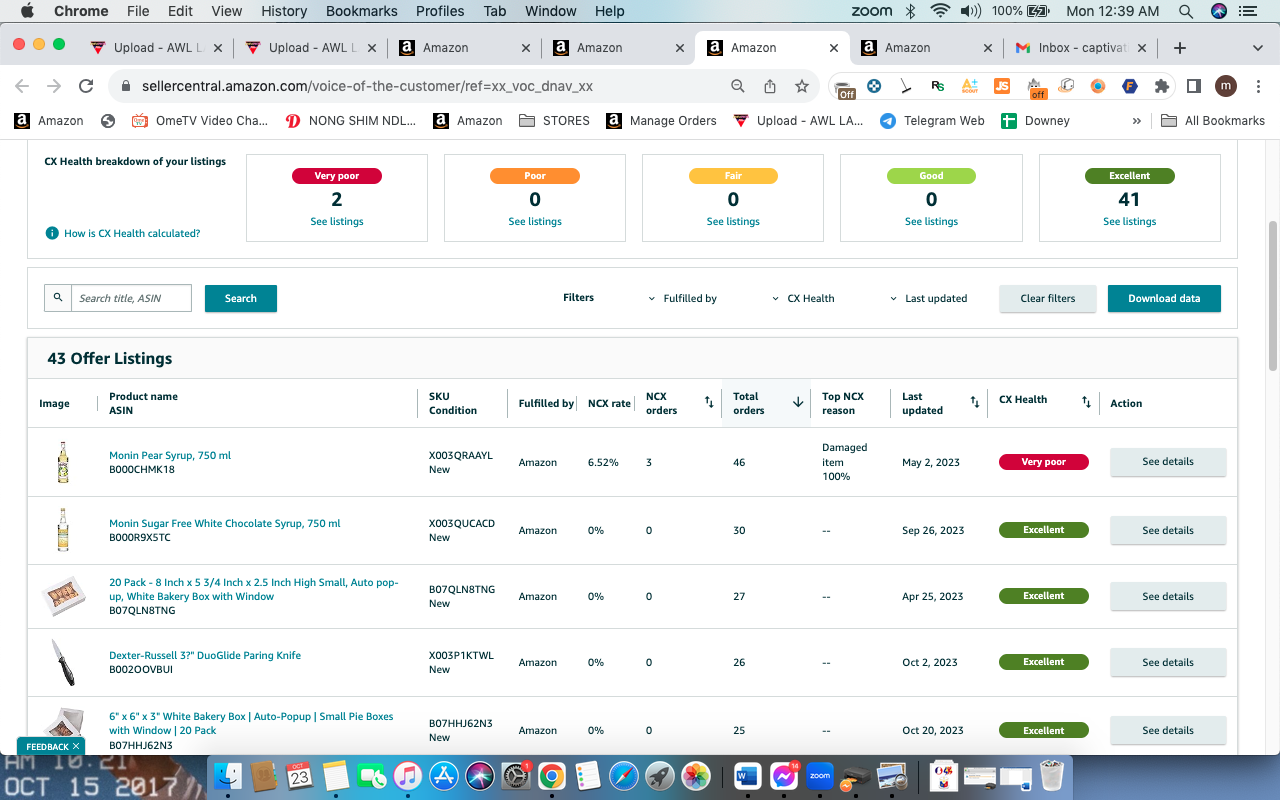The width and height of the screenshot is (1280, 800).
Task: See details for Monin Pear Syrup
Action: pyautogui.click(x=1168, y=462)
